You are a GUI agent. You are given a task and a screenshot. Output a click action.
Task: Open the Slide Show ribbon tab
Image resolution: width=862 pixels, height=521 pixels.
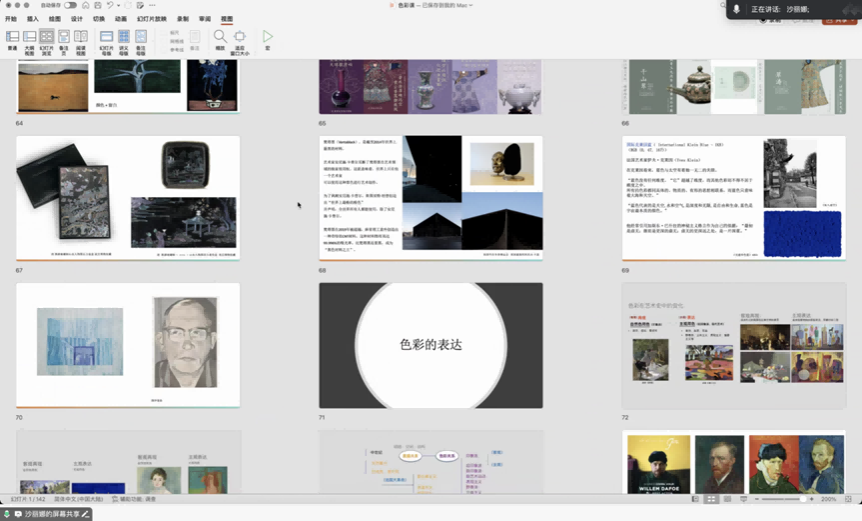[152, 19]
